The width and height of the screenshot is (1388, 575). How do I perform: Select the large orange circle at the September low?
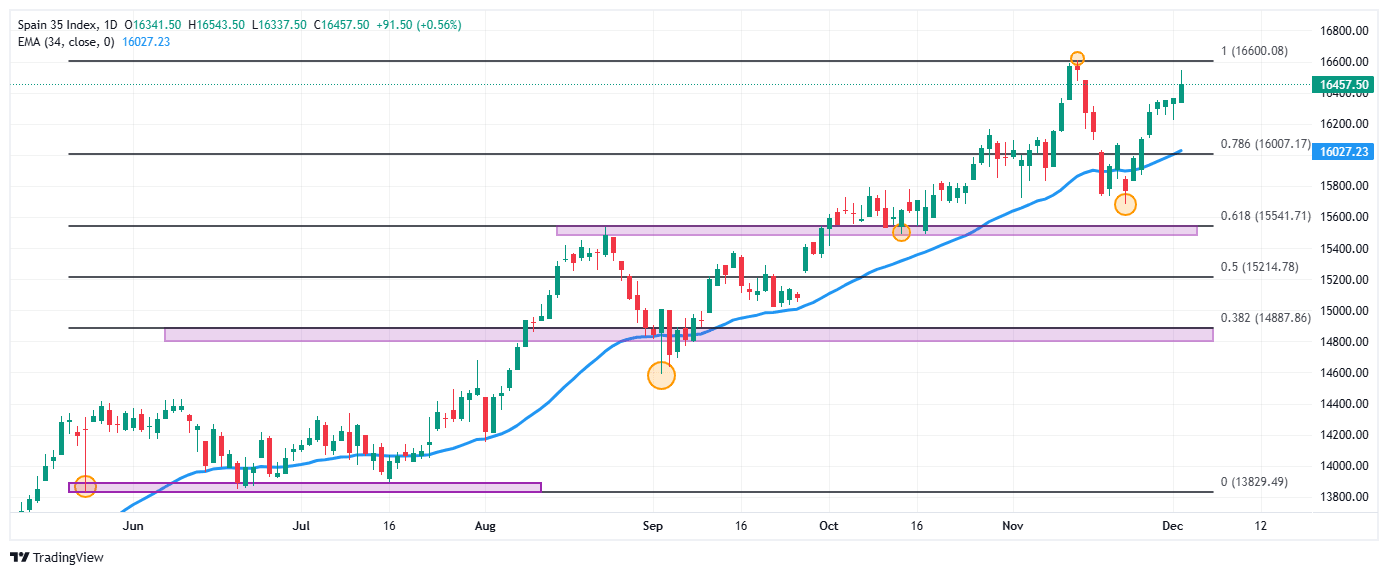[x=661, y=375]
